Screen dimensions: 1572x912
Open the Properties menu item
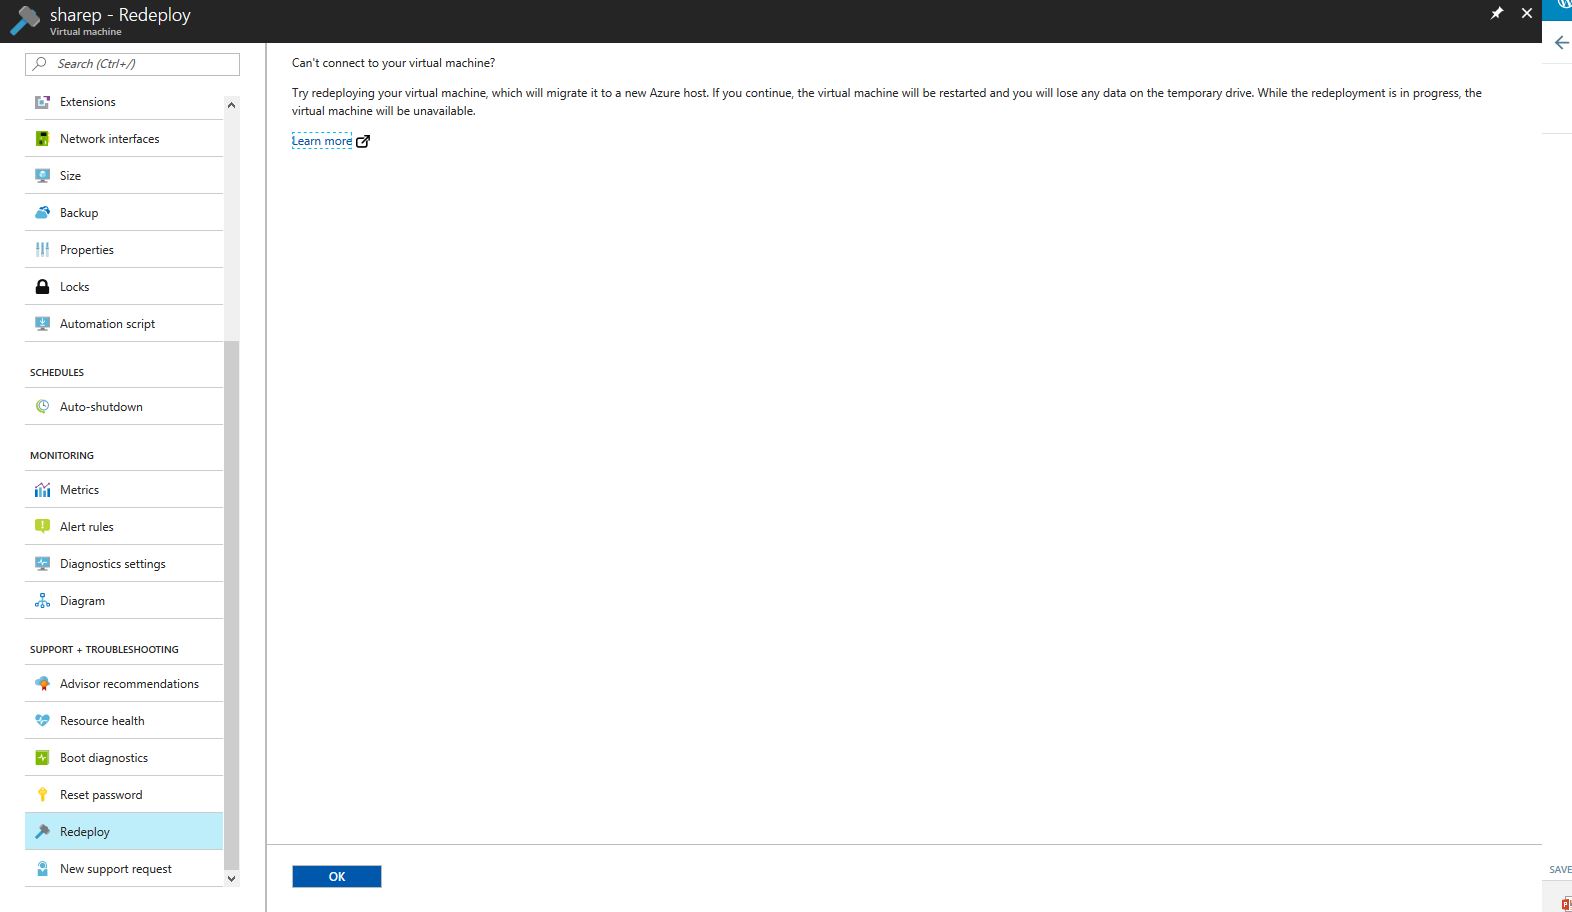pyautogui.click(x=87, y=250)
